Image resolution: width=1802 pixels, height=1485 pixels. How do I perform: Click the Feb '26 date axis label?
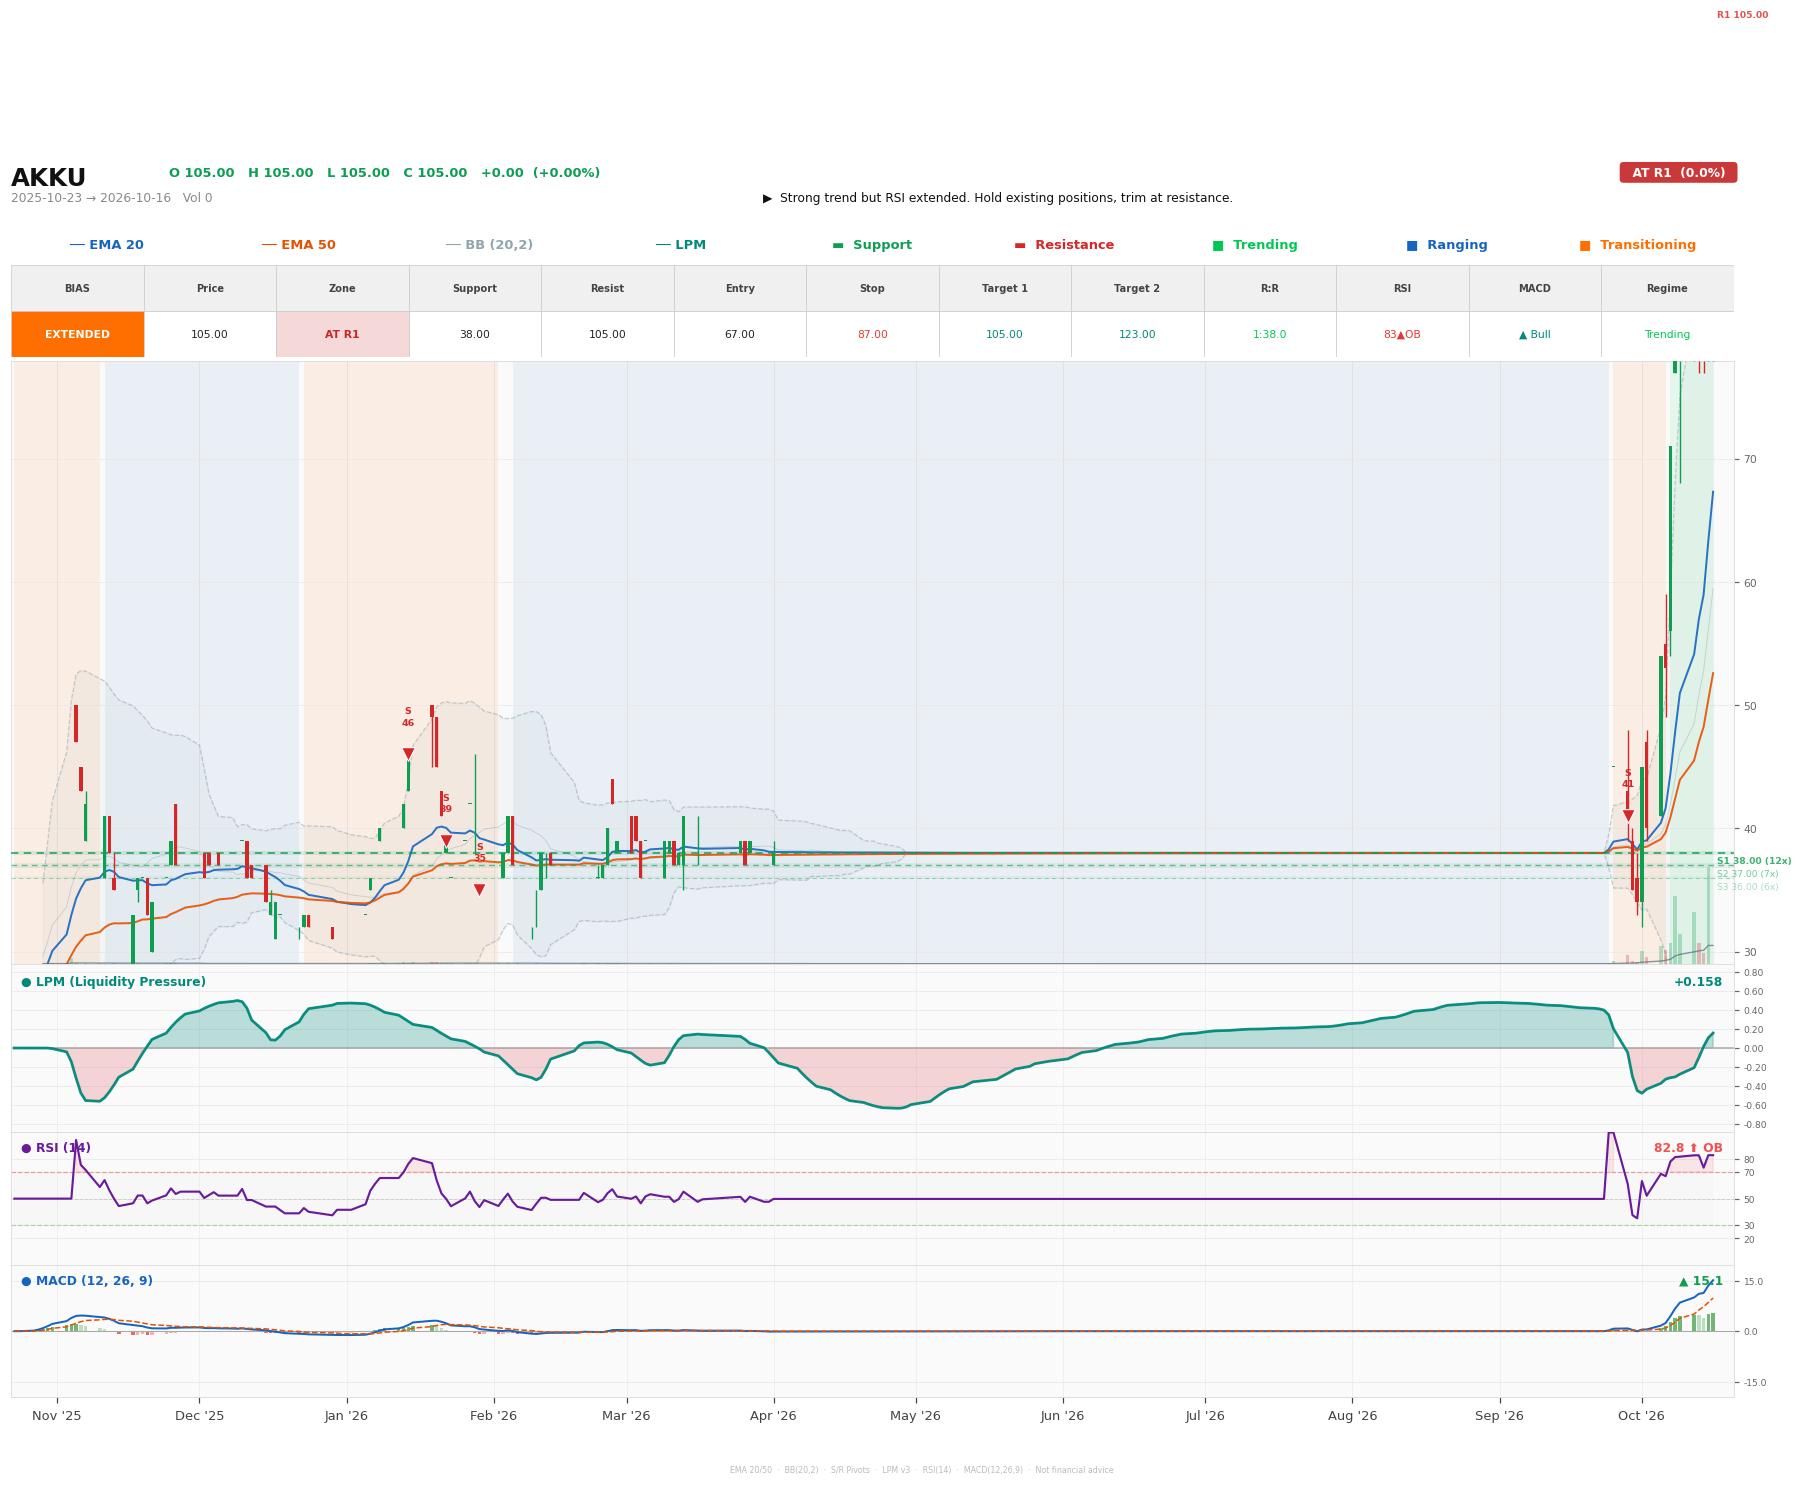(494, 1415)
